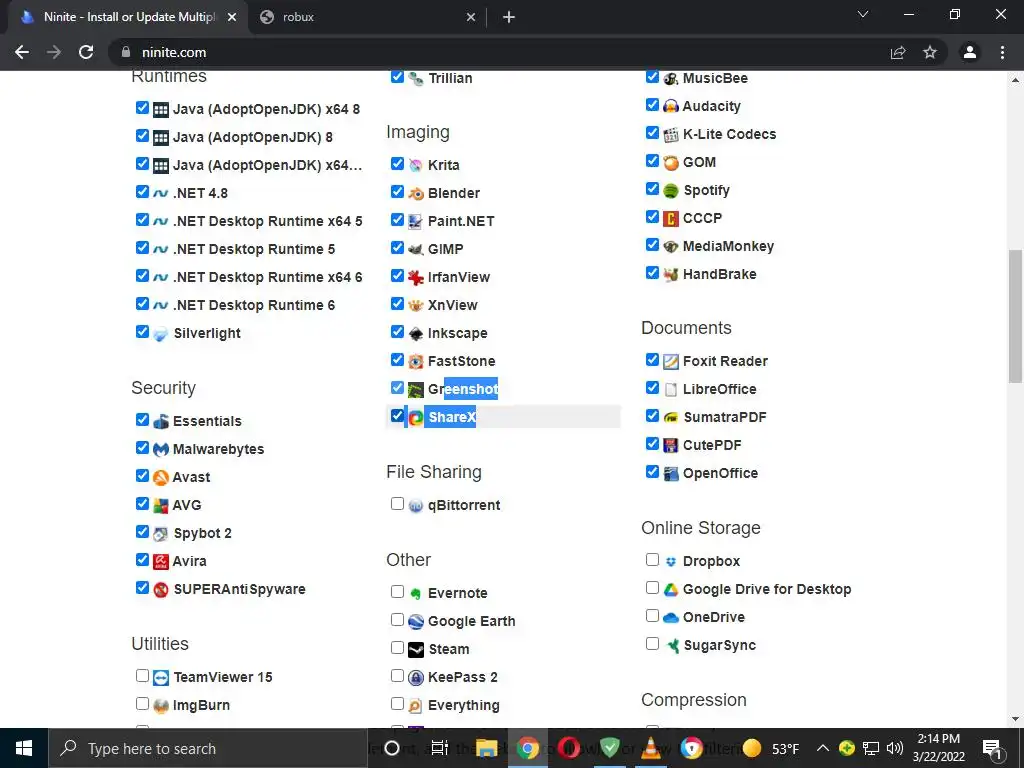Click the ninite.com address bar
This screenshot has width=1024, height=768.
496,52
